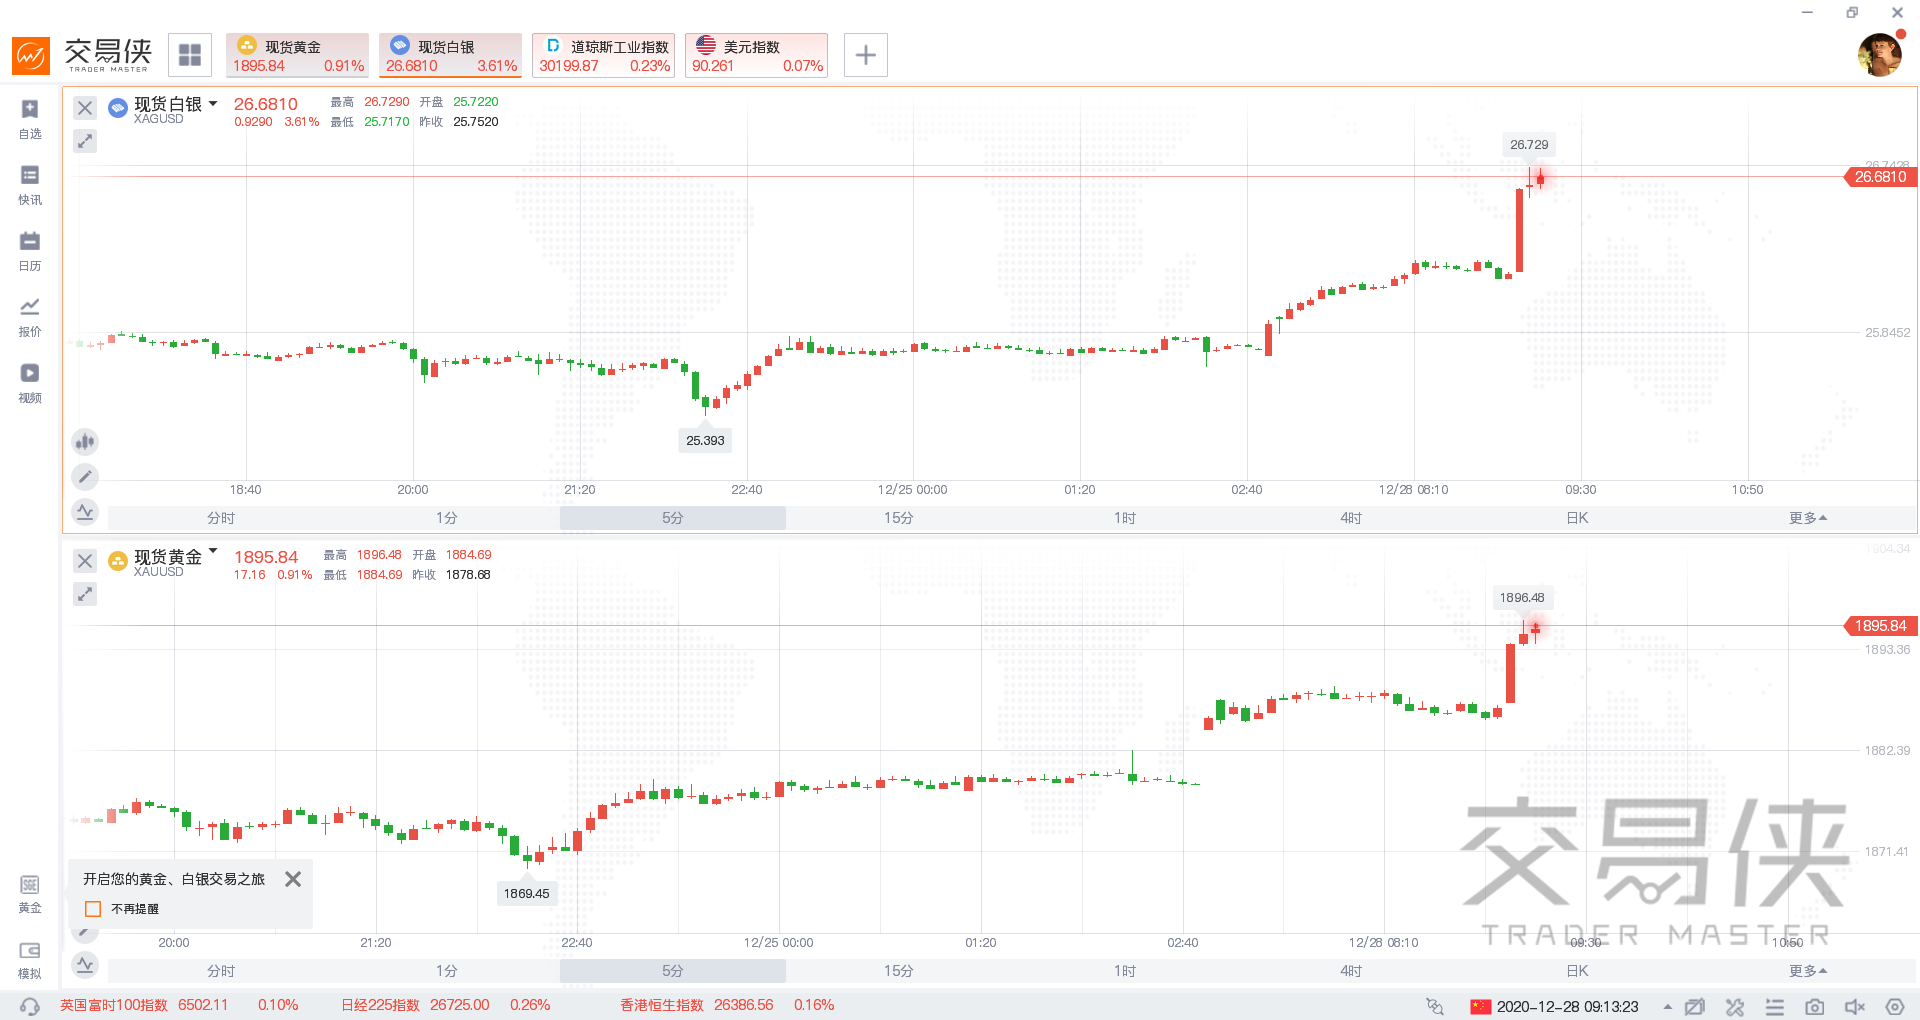This screenshot has height=1020, width=1920.
Task: Open the 快讯 news sidebar item
Action: point(30,185)
